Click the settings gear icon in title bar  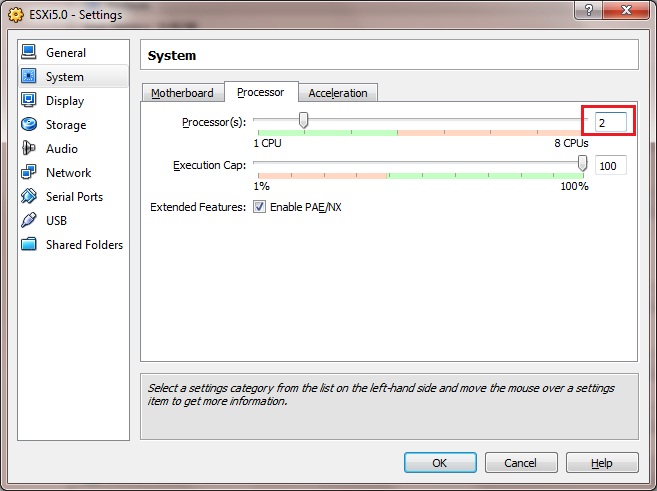pos(16,15)
